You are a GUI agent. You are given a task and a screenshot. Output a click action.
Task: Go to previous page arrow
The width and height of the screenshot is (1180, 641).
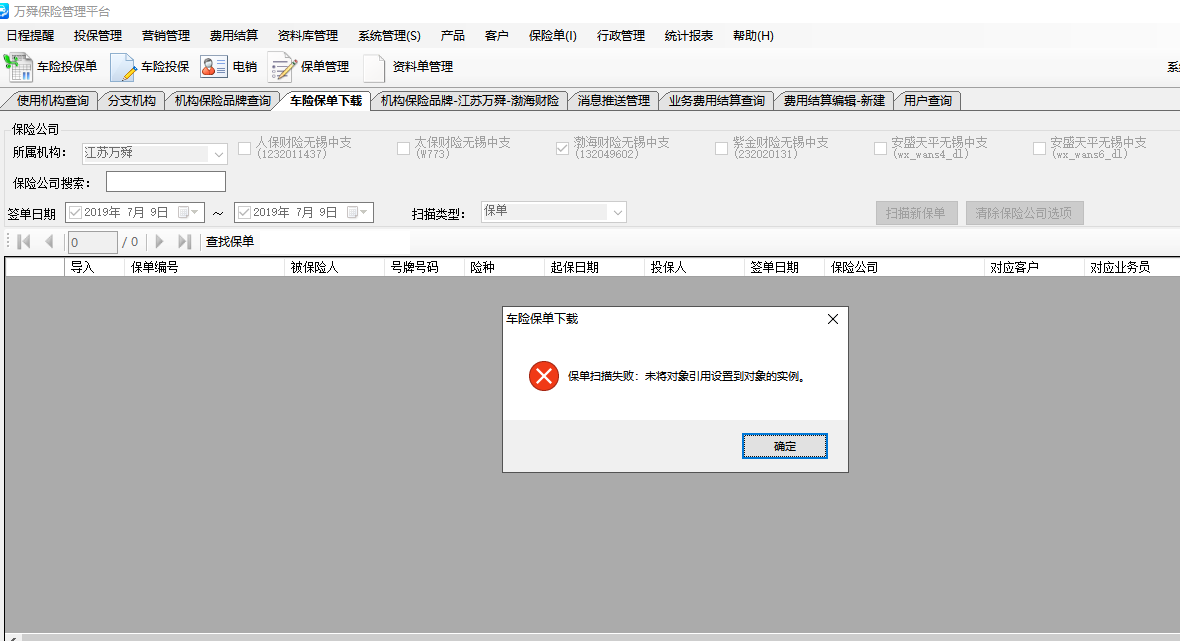click(50, 242)
